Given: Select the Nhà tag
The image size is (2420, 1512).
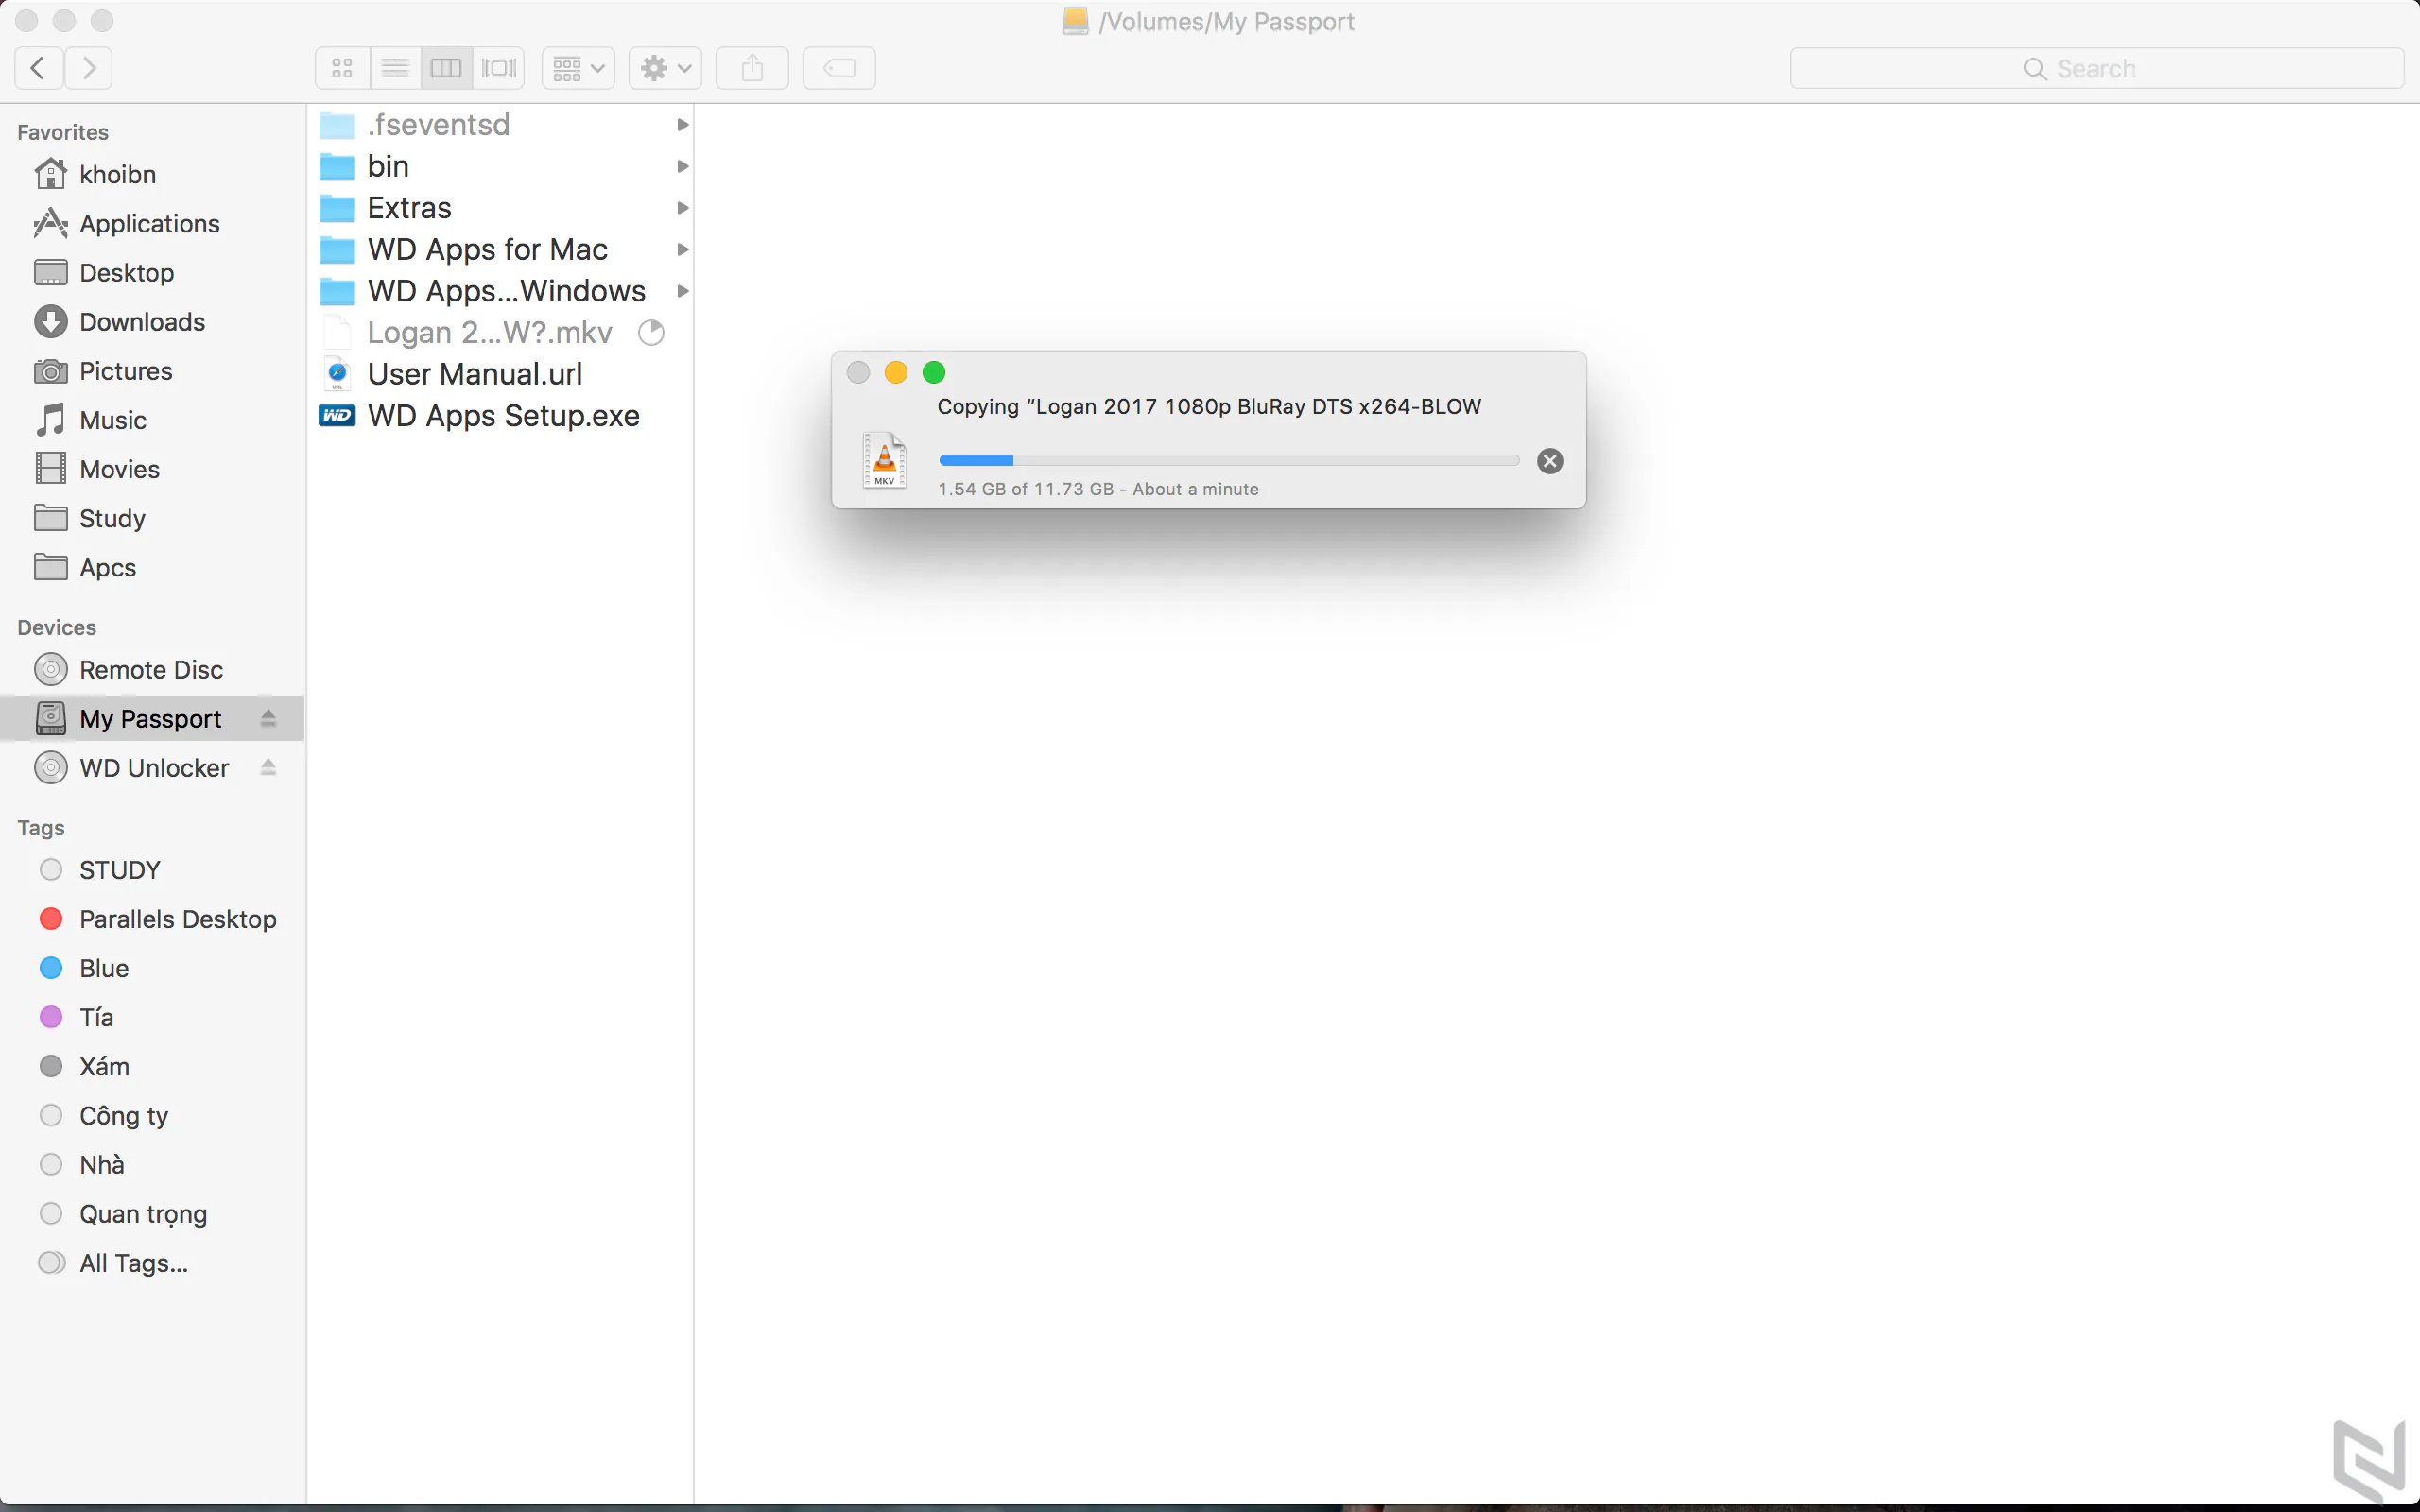Looking at the screenshot, I should pos(152,1163).
